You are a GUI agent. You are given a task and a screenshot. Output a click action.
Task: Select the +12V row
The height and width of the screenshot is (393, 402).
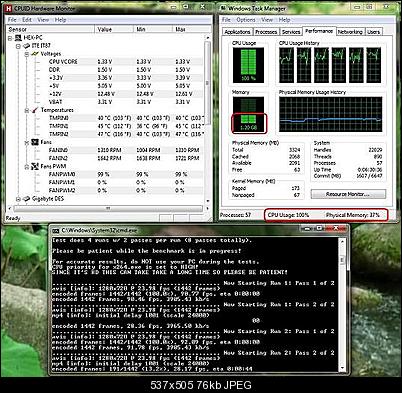pos(125,94)
